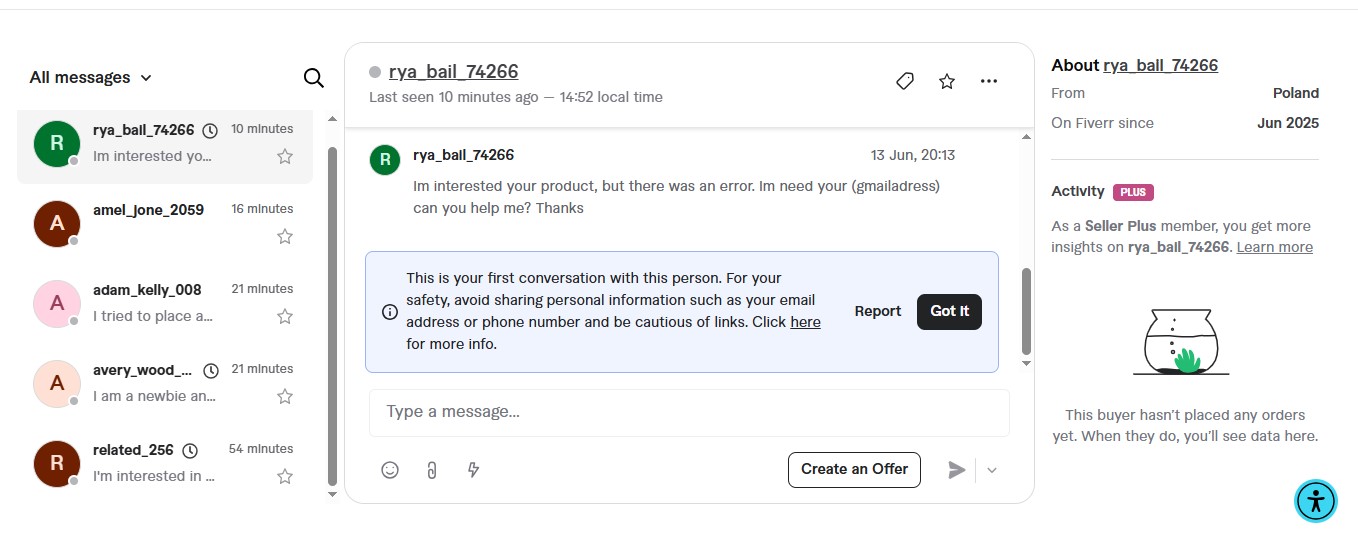The width and height of the screenshot is (1358, 536).
Task: Search messages with the magnifier icon
Action: [x=313, y=78]
